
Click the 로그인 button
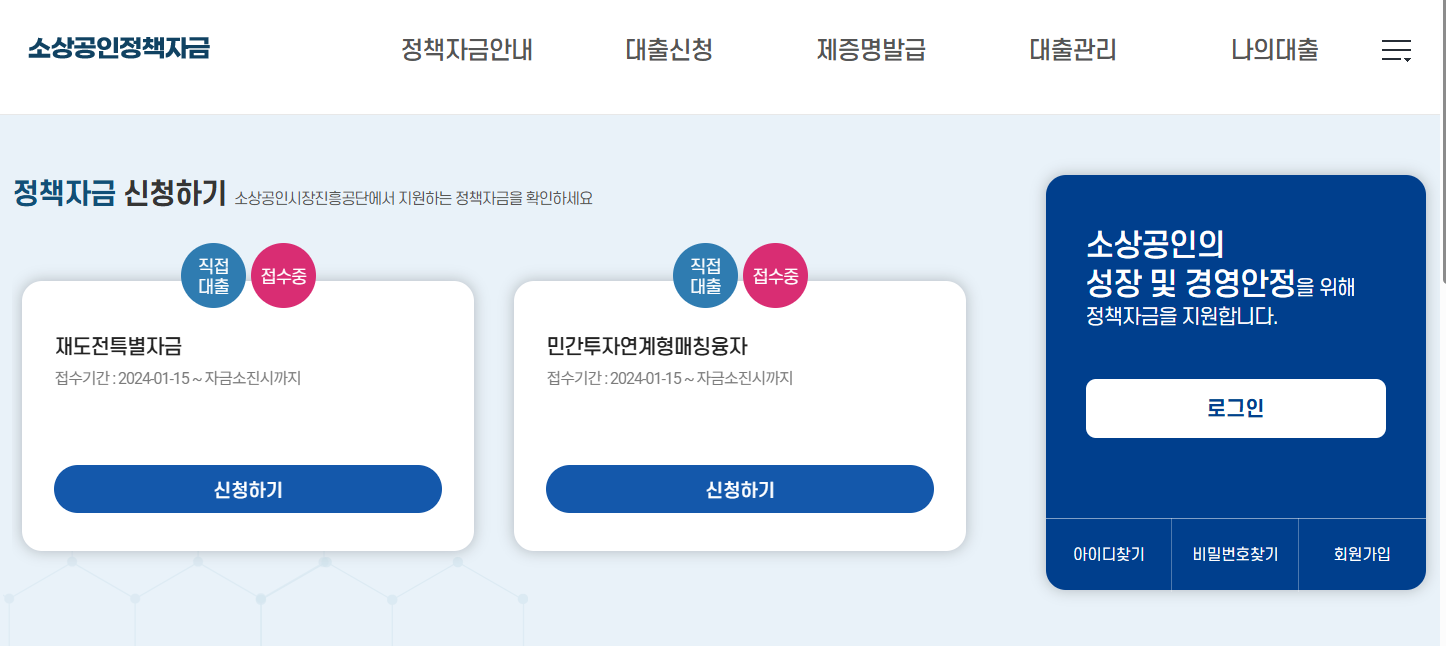click(x=1235, y=408)
